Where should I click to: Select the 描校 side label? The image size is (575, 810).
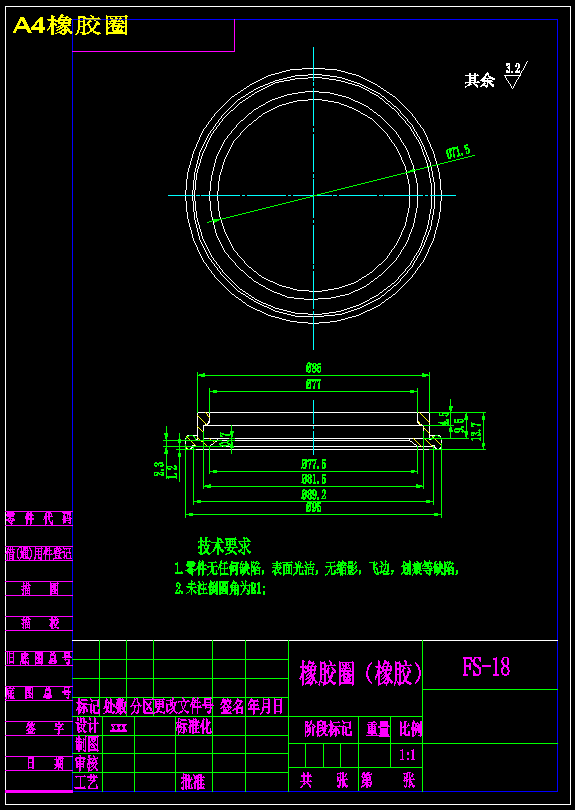point(40,623)
